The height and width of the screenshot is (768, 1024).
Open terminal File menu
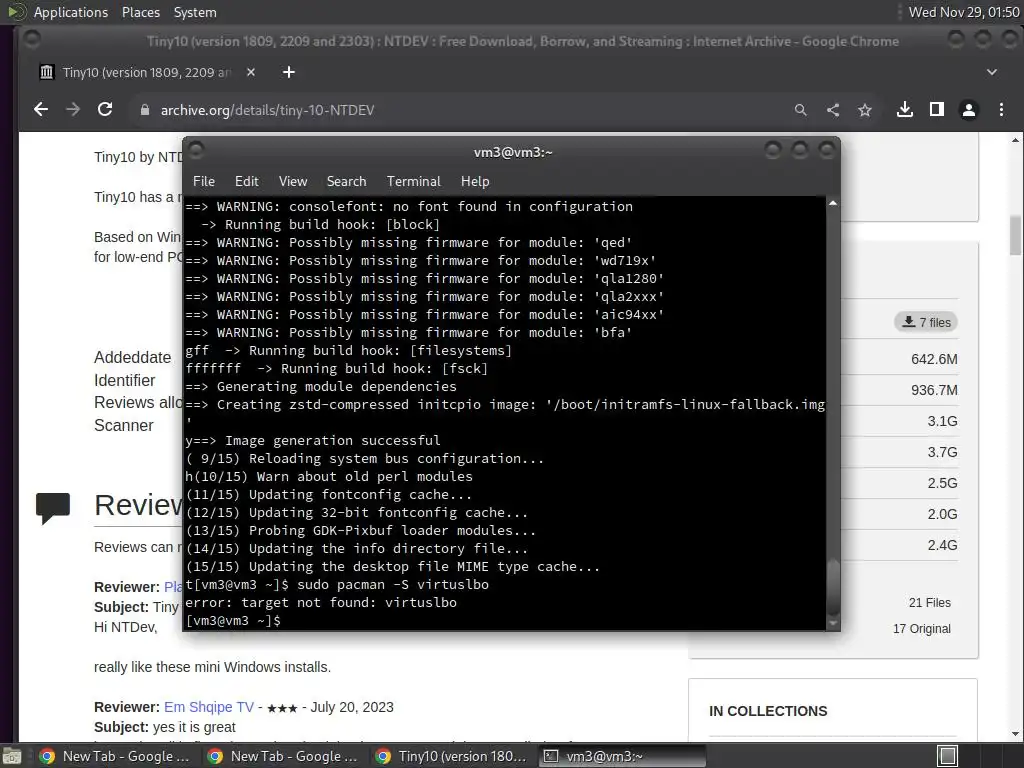click(x=204, y=182)
